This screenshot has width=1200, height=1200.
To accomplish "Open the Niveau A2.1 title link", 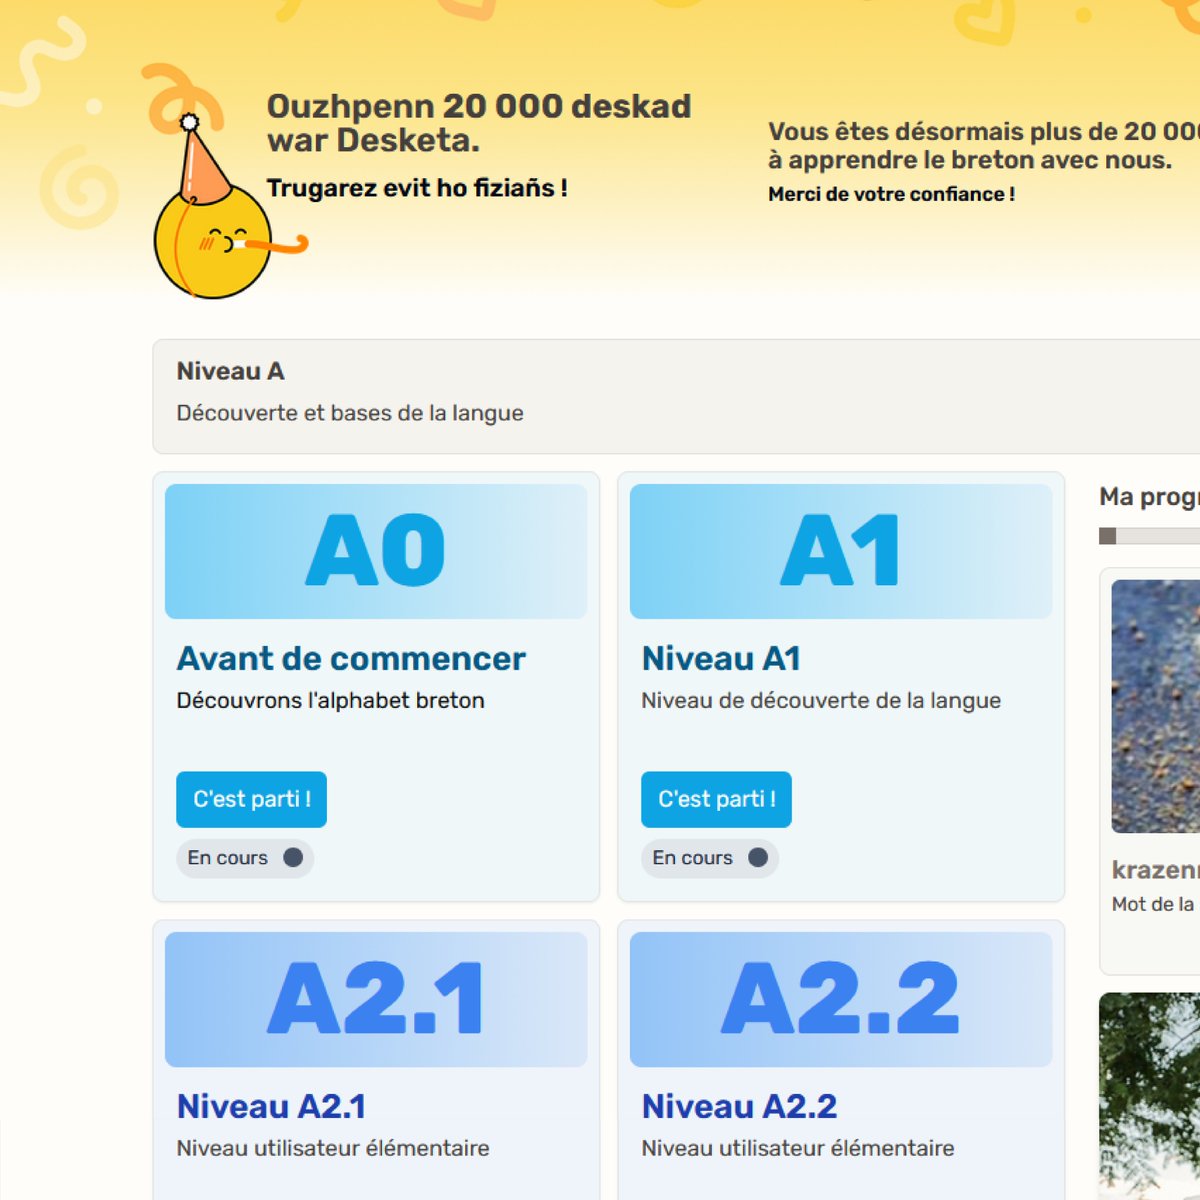I will click(x=271, y=1106).
